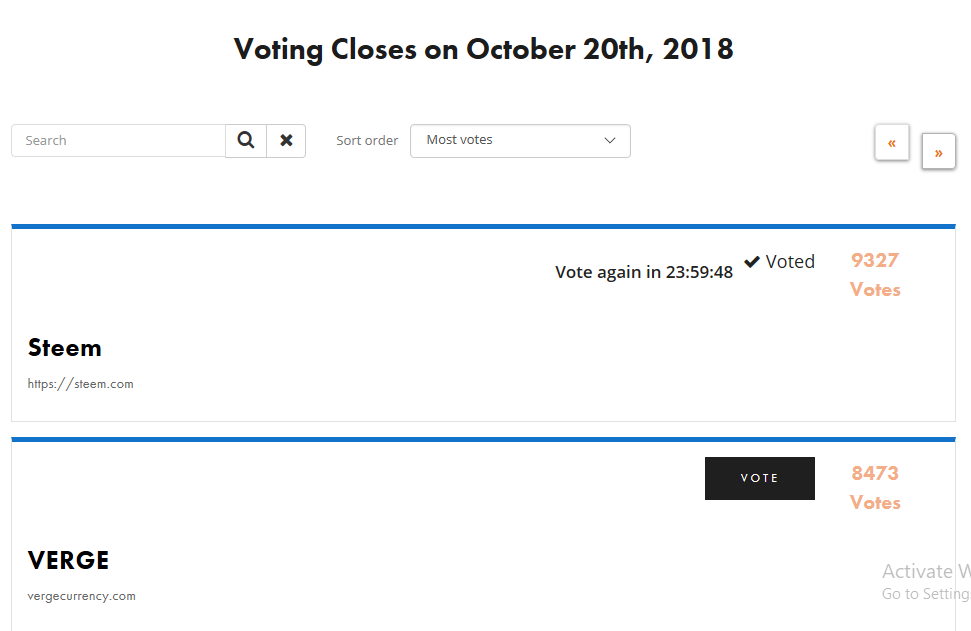Click the 8473 Votes count
The width and height of the screenshot is (971, 631).
coord(875,487)
